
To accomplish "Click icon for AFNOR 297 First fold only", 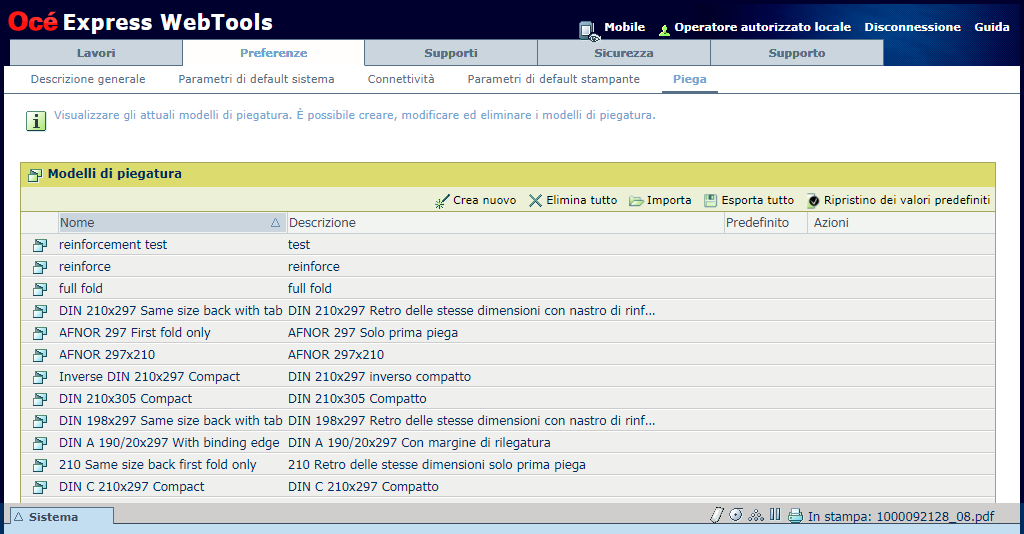I will point(40,333).
